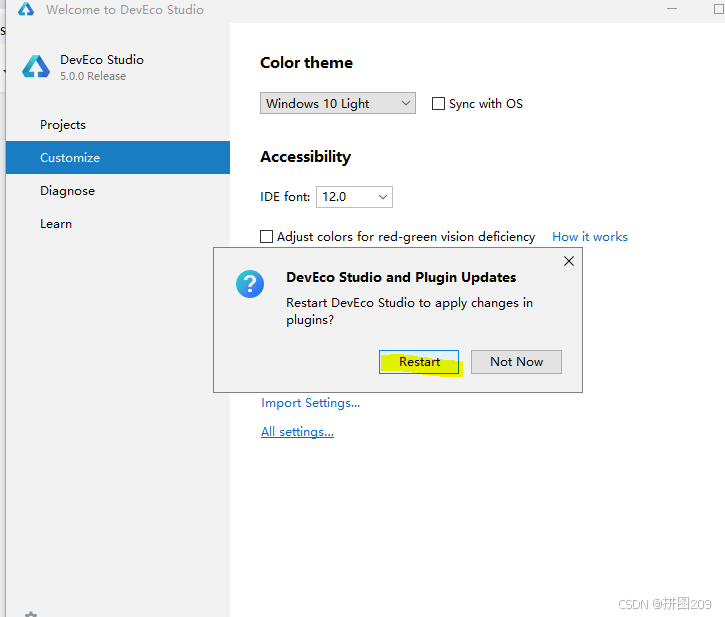Enable Sync with OS checkbox

[x=438, y=104]
